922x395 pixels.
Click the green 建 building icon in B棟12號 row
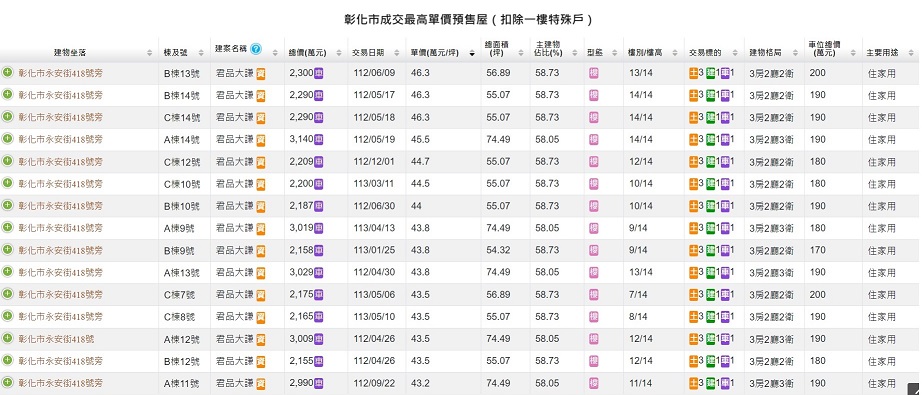coord(710,361)
